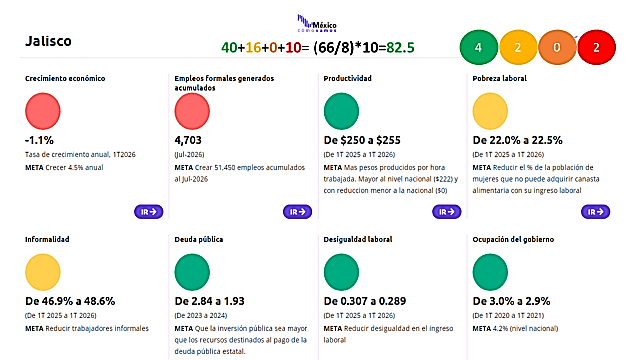This screenshot has width=640, height=360.
Task: Click yellow indicator for Informalidad
Action: pyautogui.click(x=43, y=272)
